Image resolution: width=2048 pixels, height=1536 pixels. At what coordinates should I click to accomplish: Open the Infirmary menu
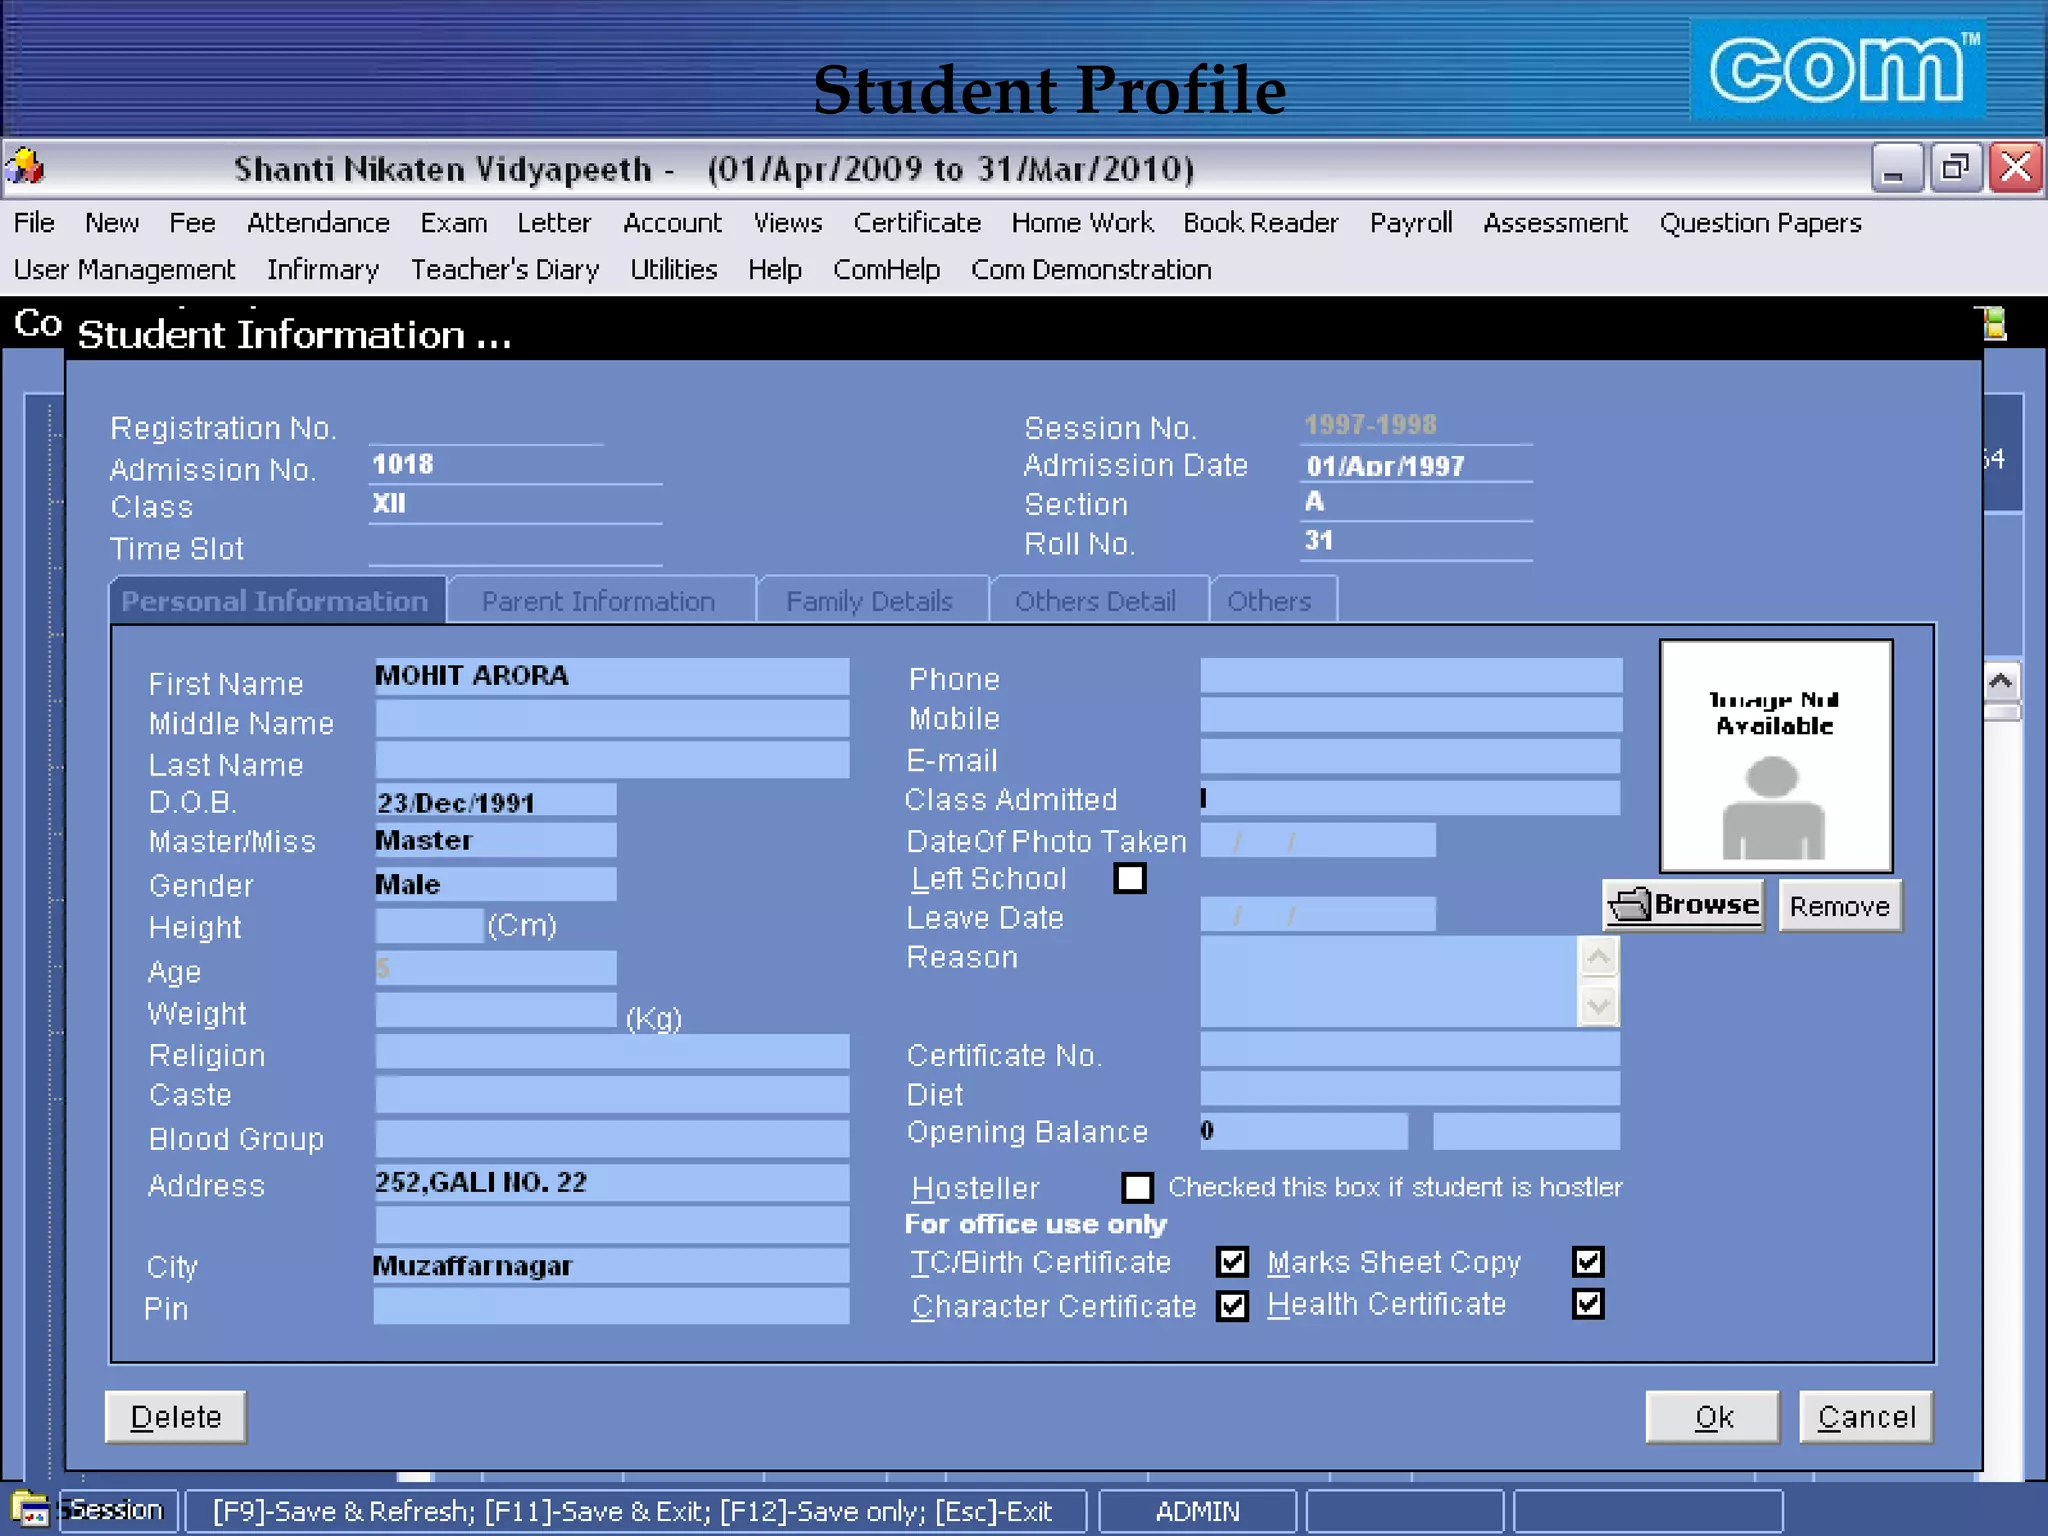(323, 269)
